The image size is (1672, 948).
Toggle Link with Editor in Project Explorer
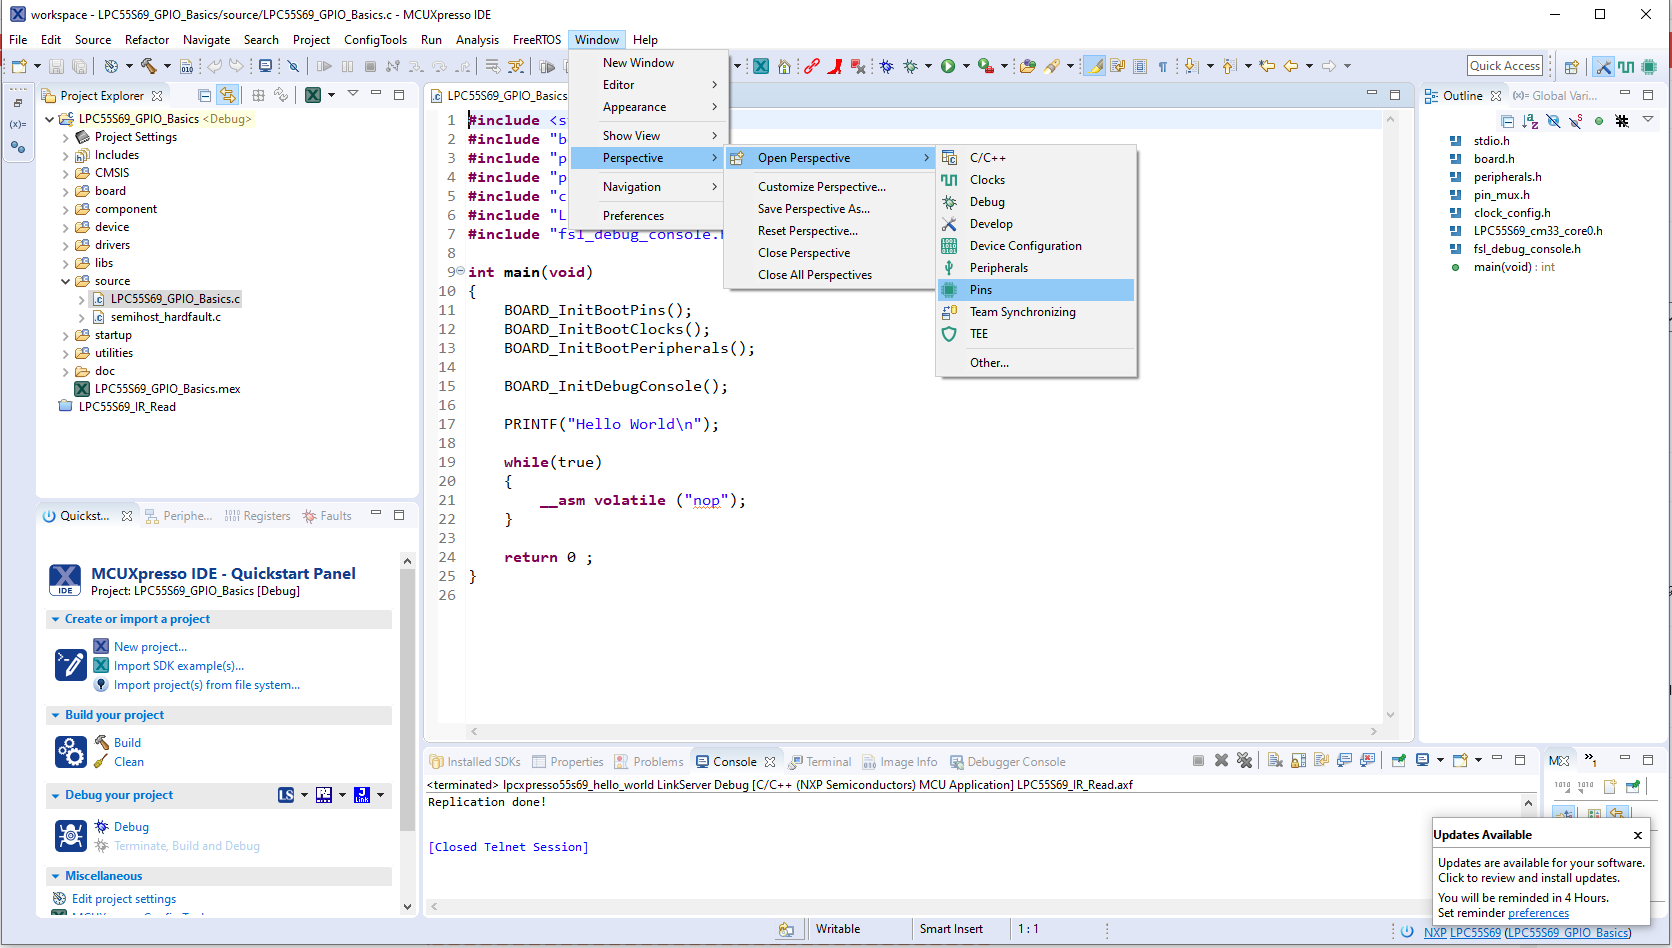228,96
